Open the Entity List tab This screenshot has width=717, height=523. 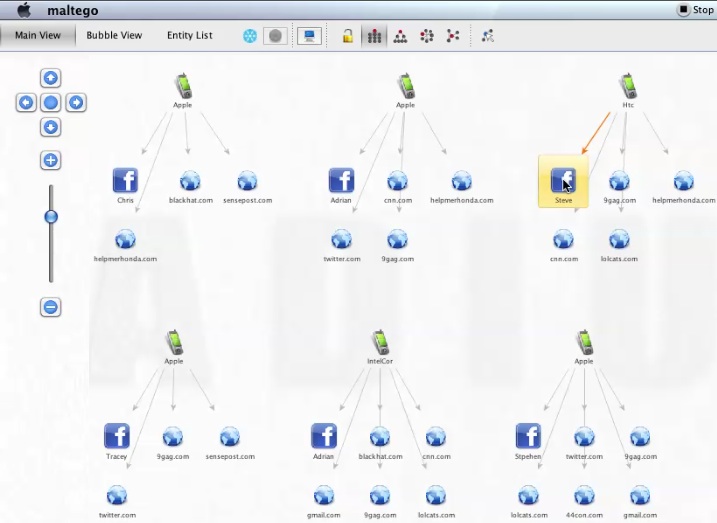point(189,35)
